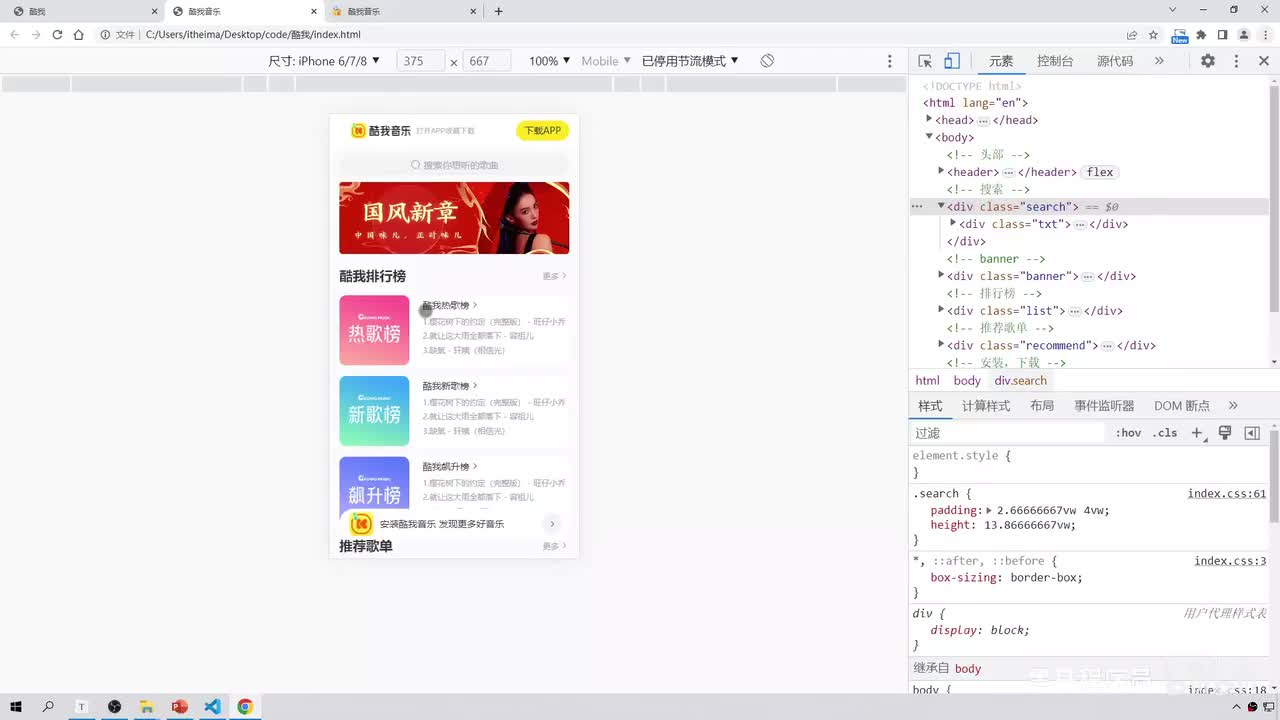The image size is (1280, 720).
Task: Click 更多 next to 酷我排行榜
Action: coord(555,276)
